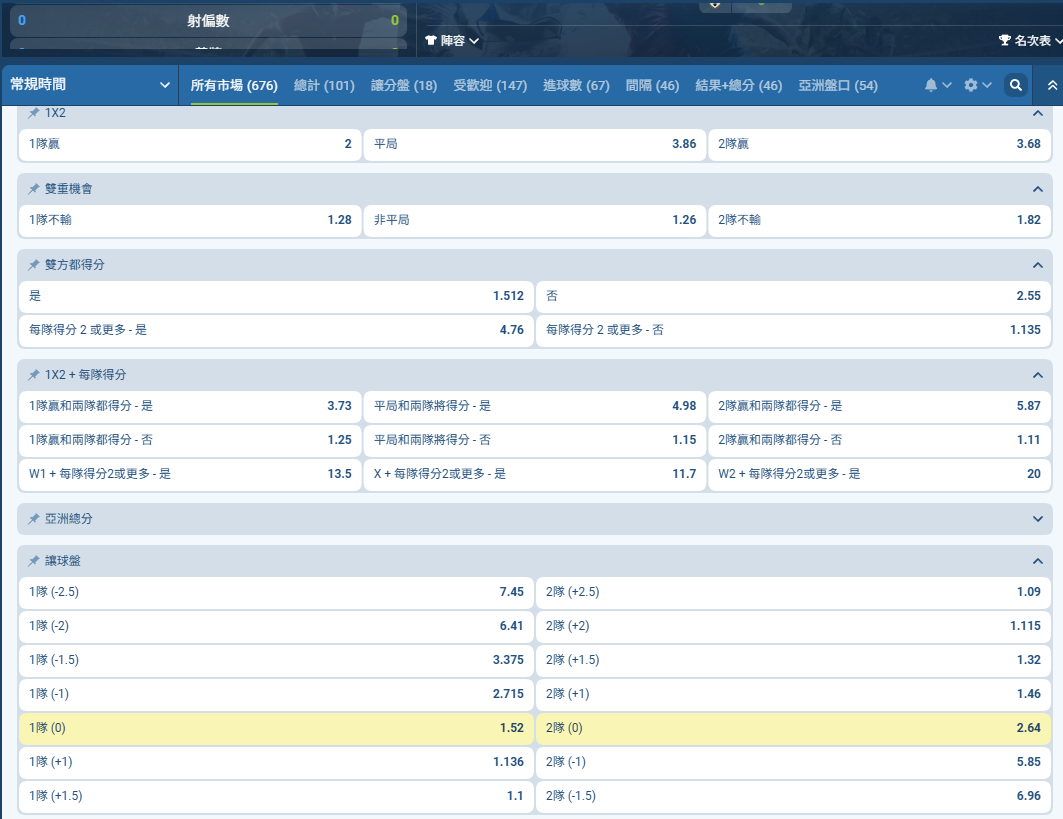The height and width of the screenshot is (819, 1063).
Task: Select highlighted 1隊 (0) handicap at 1.52
Action: click(275, 728)
